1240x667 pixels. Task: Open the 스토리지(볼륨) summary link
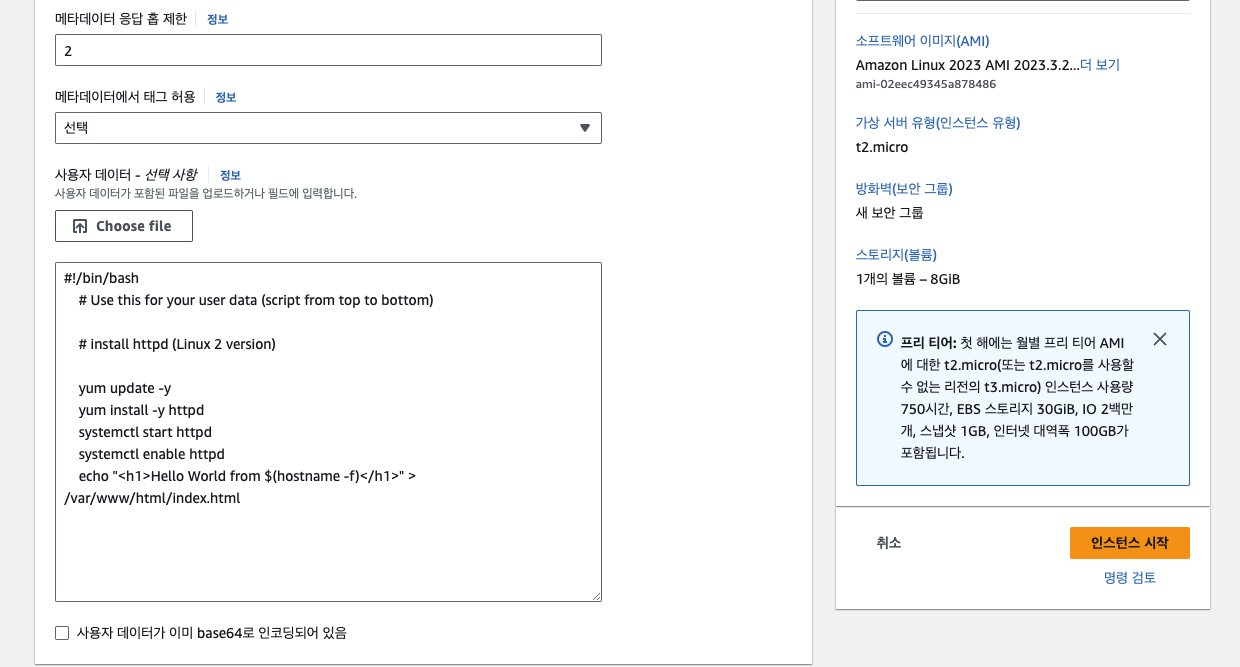[x=896, y=255]
